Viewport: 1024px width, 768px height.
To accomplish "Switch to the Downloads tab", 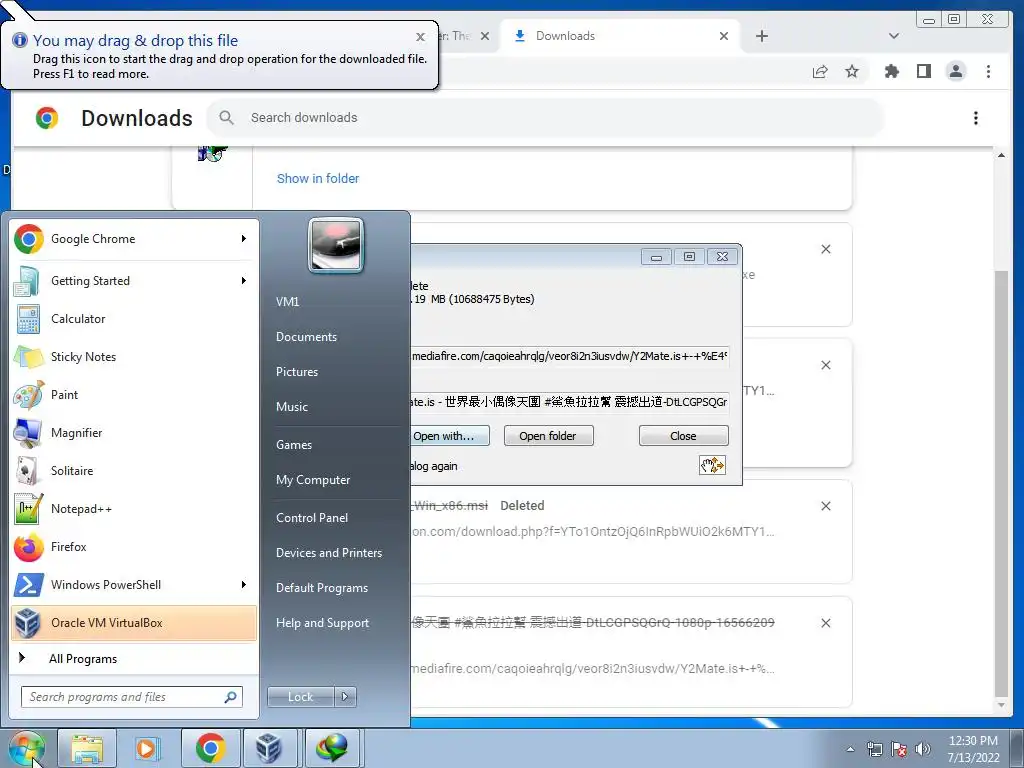I will pyautogui.click(x=621, y=36).
